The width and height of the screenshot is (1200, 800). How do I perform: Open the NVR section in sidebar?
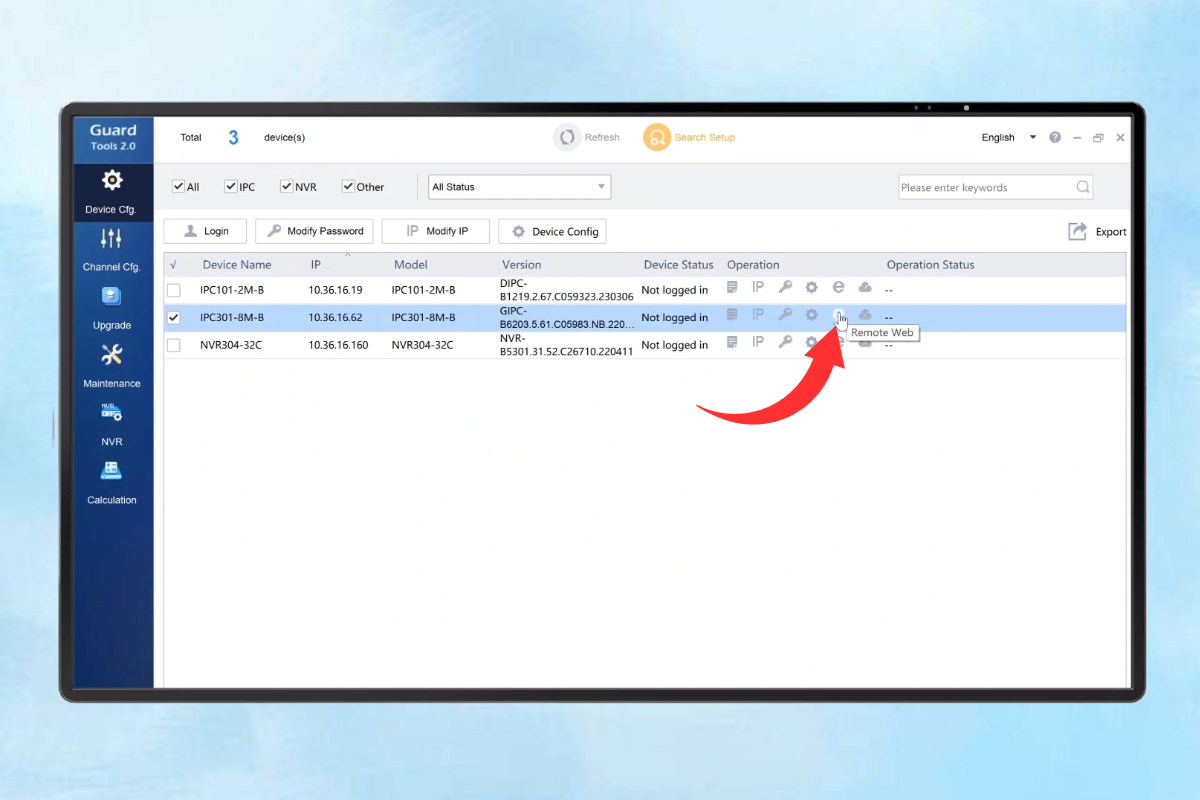(x=112, y=424)
